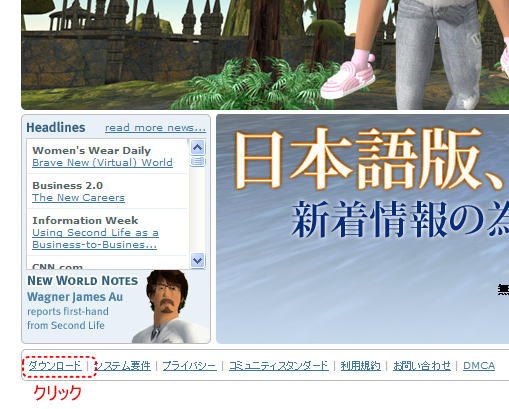Open the お問い合わせ footer link
The image size is (509, 409).
click(422, 366)
